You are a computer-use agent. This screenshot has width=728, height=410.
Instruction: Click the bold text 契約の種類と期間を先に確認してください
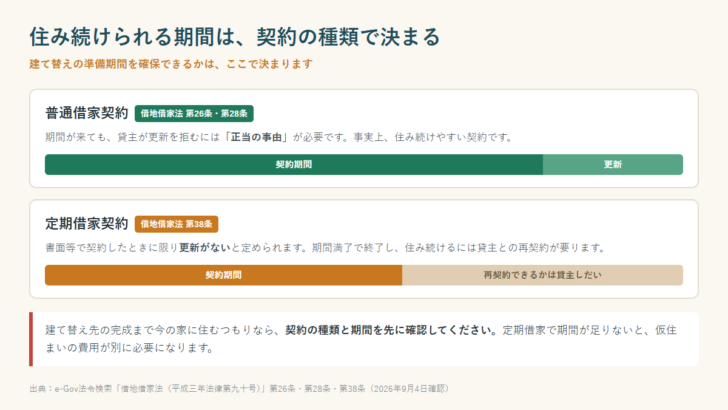tap(391, 330)
